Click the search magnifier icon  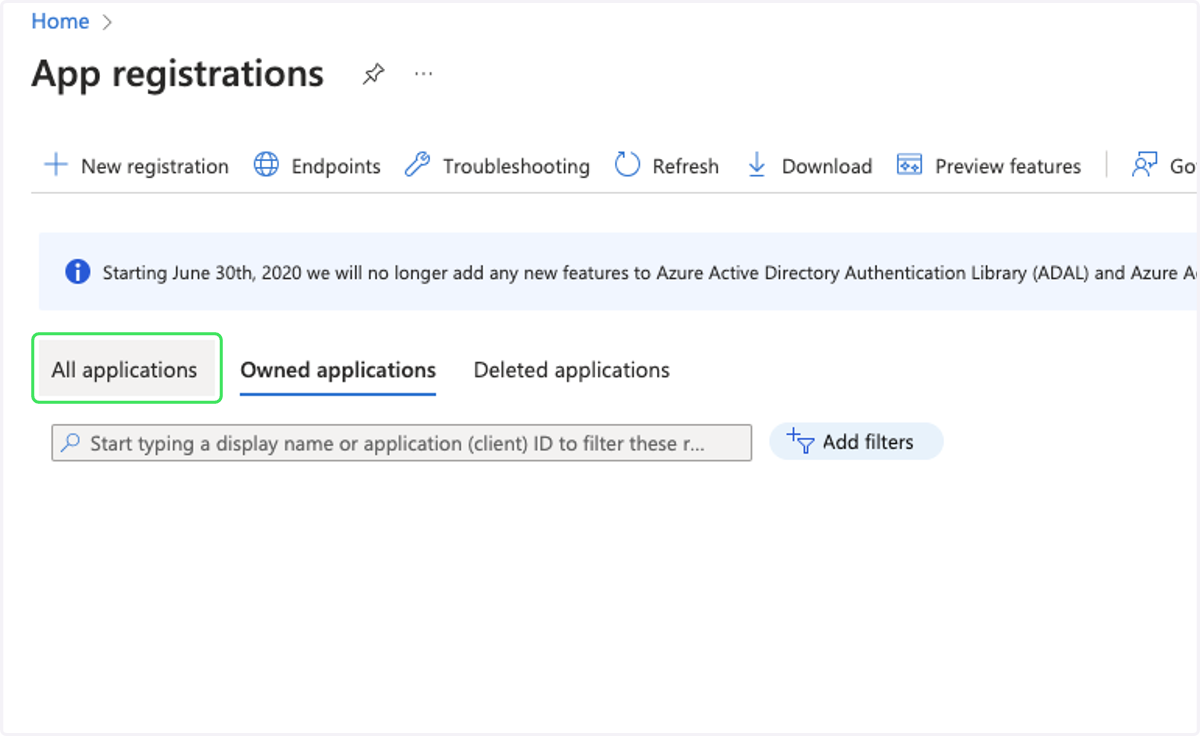pos(70,443)
